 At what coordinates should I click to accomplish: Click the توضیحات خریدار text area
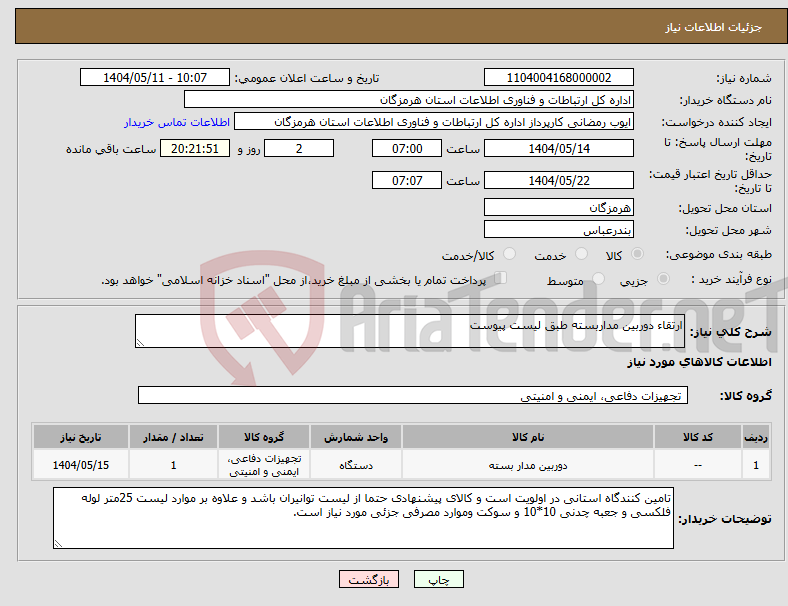click(x=363, y=518)
